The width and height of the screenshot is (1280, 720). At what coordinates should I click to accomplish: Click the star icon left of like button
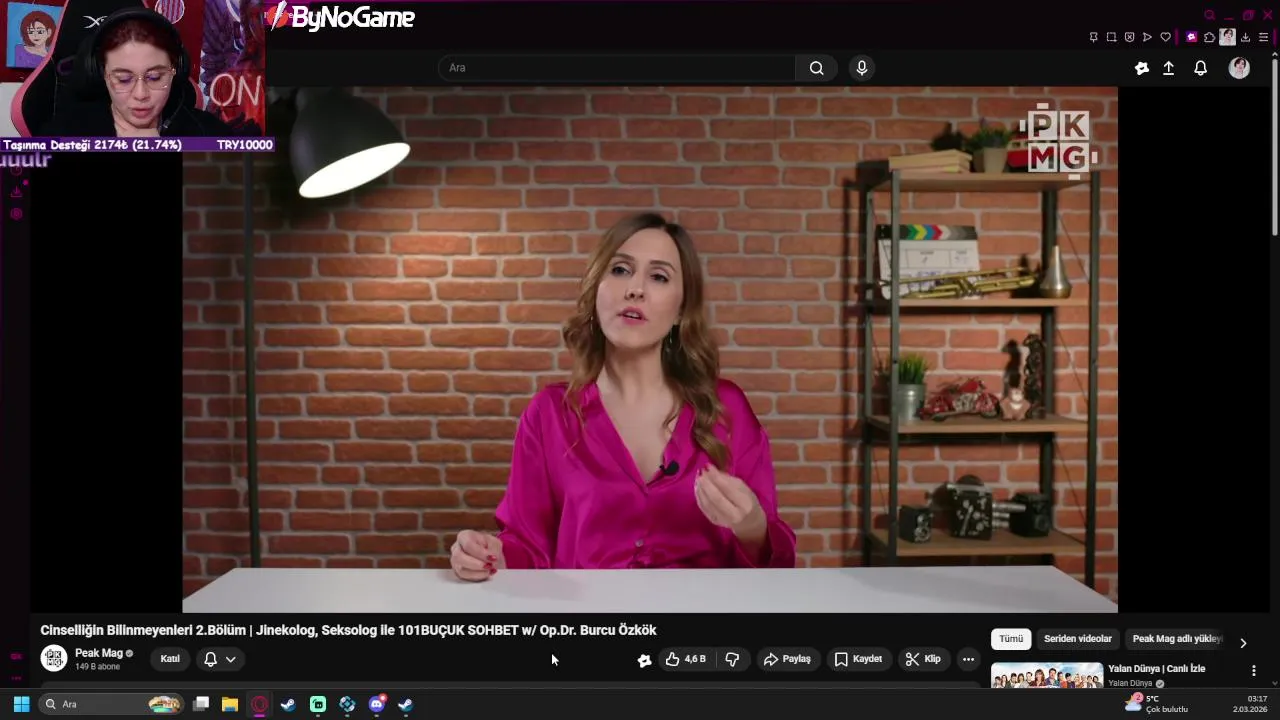(644, 659)
